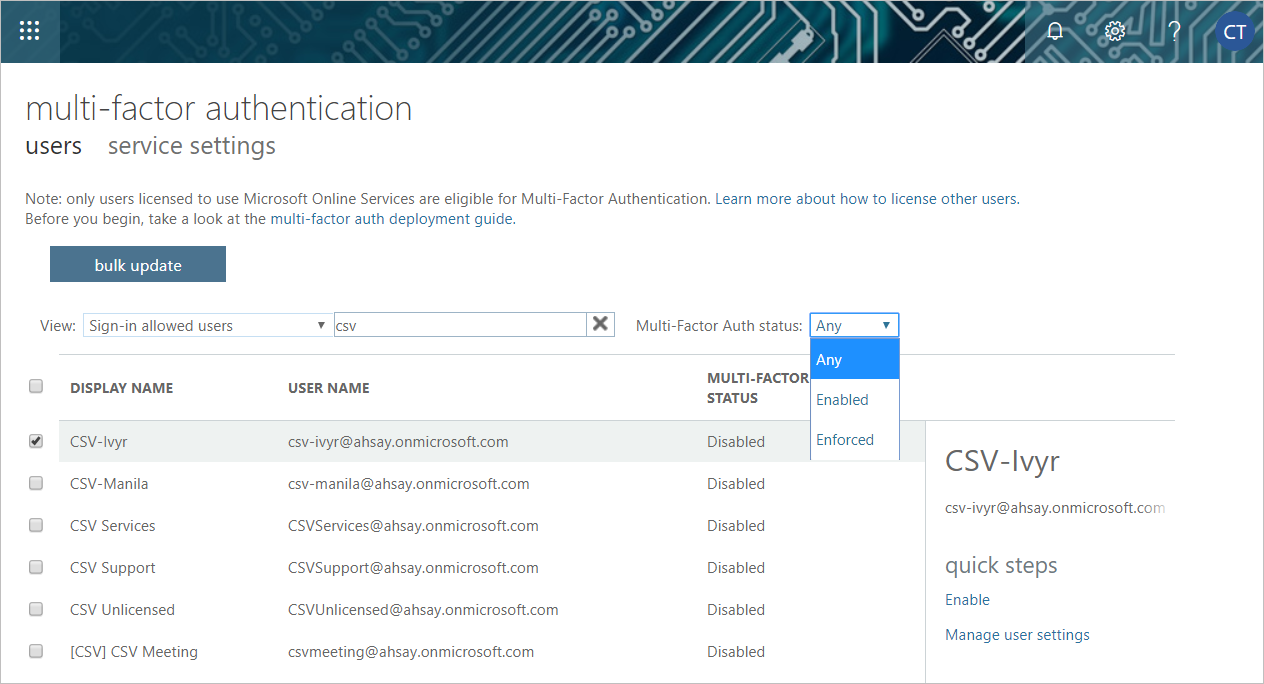This screenshot has height=684, width=1264.
Task: Open the app launcher grid icon
Action: tap(30, 31)
